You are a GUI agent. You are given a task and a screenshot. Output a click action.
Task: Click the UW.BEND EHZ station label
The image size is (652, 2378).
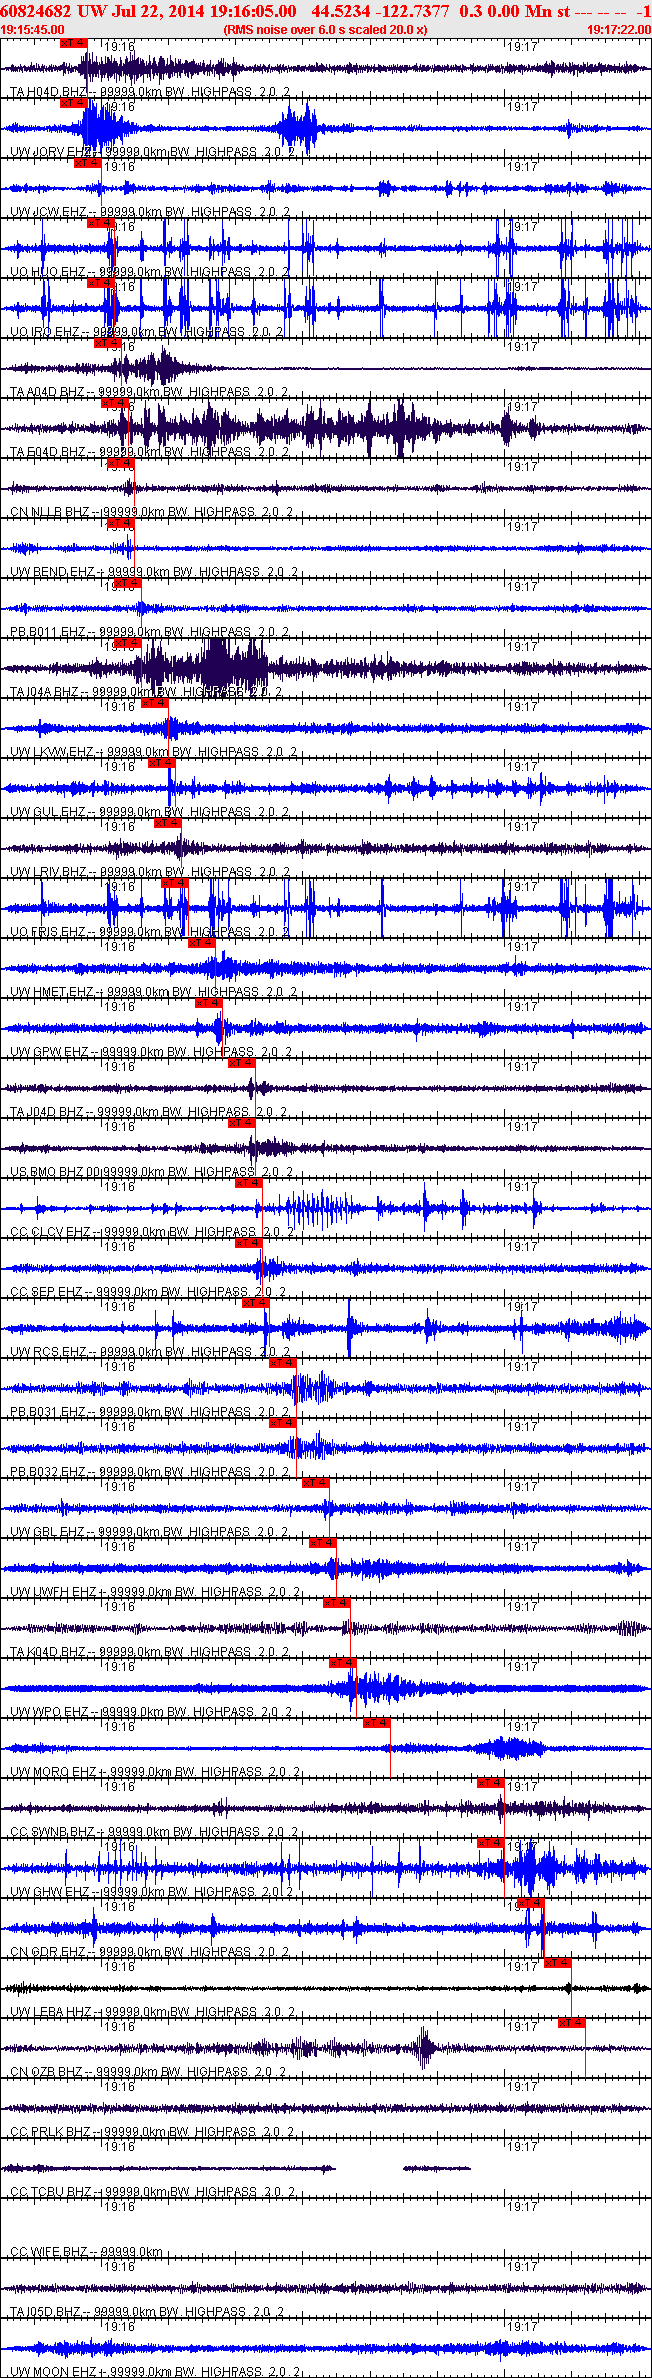[x=52, y=572]
